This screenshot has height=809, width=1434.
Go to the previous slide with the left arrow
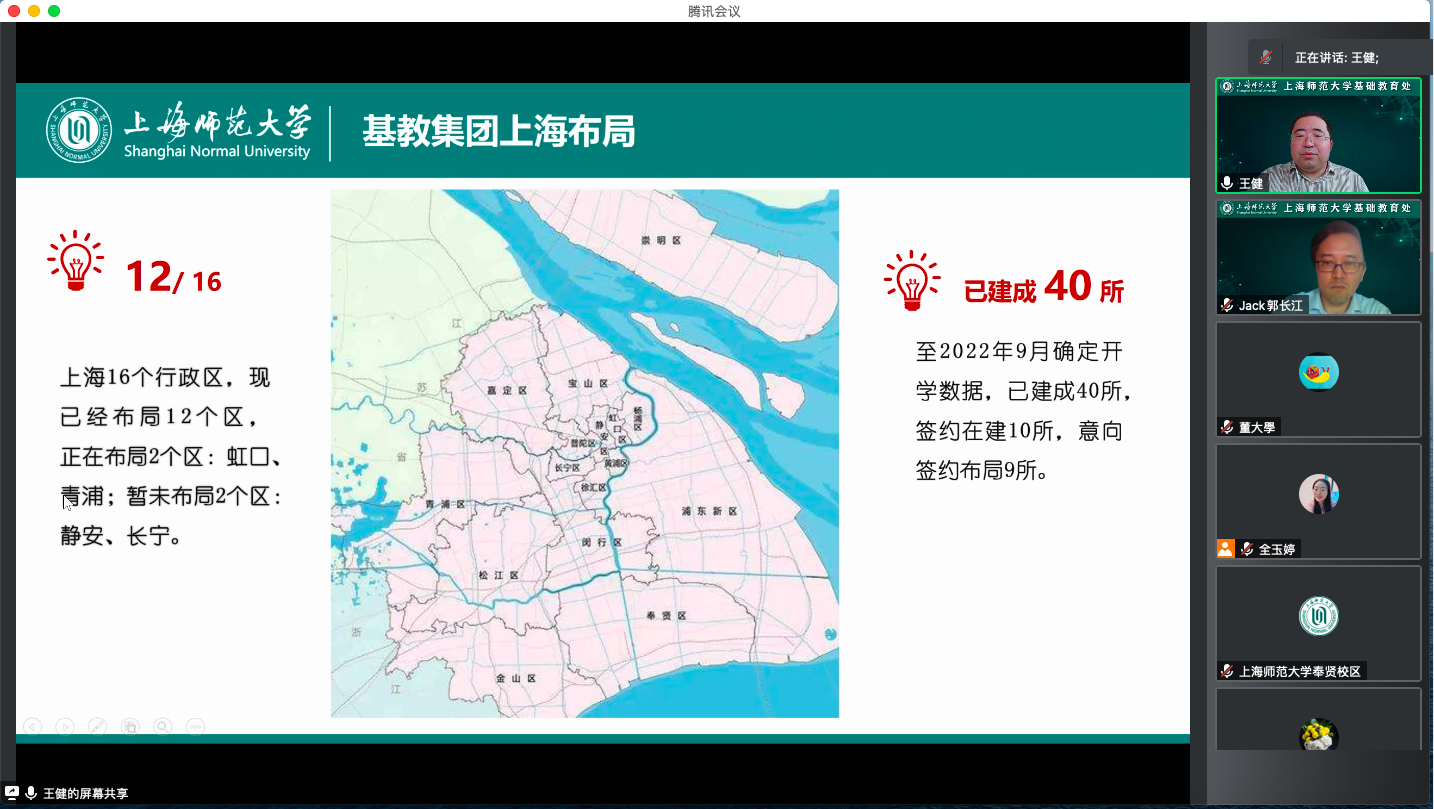[x=32, y=727]
